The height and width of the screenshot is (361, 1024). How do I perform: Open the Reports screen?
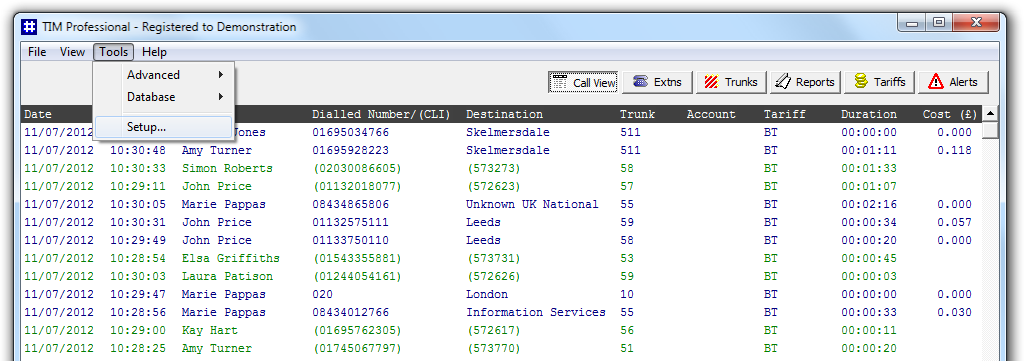[805, 82]
